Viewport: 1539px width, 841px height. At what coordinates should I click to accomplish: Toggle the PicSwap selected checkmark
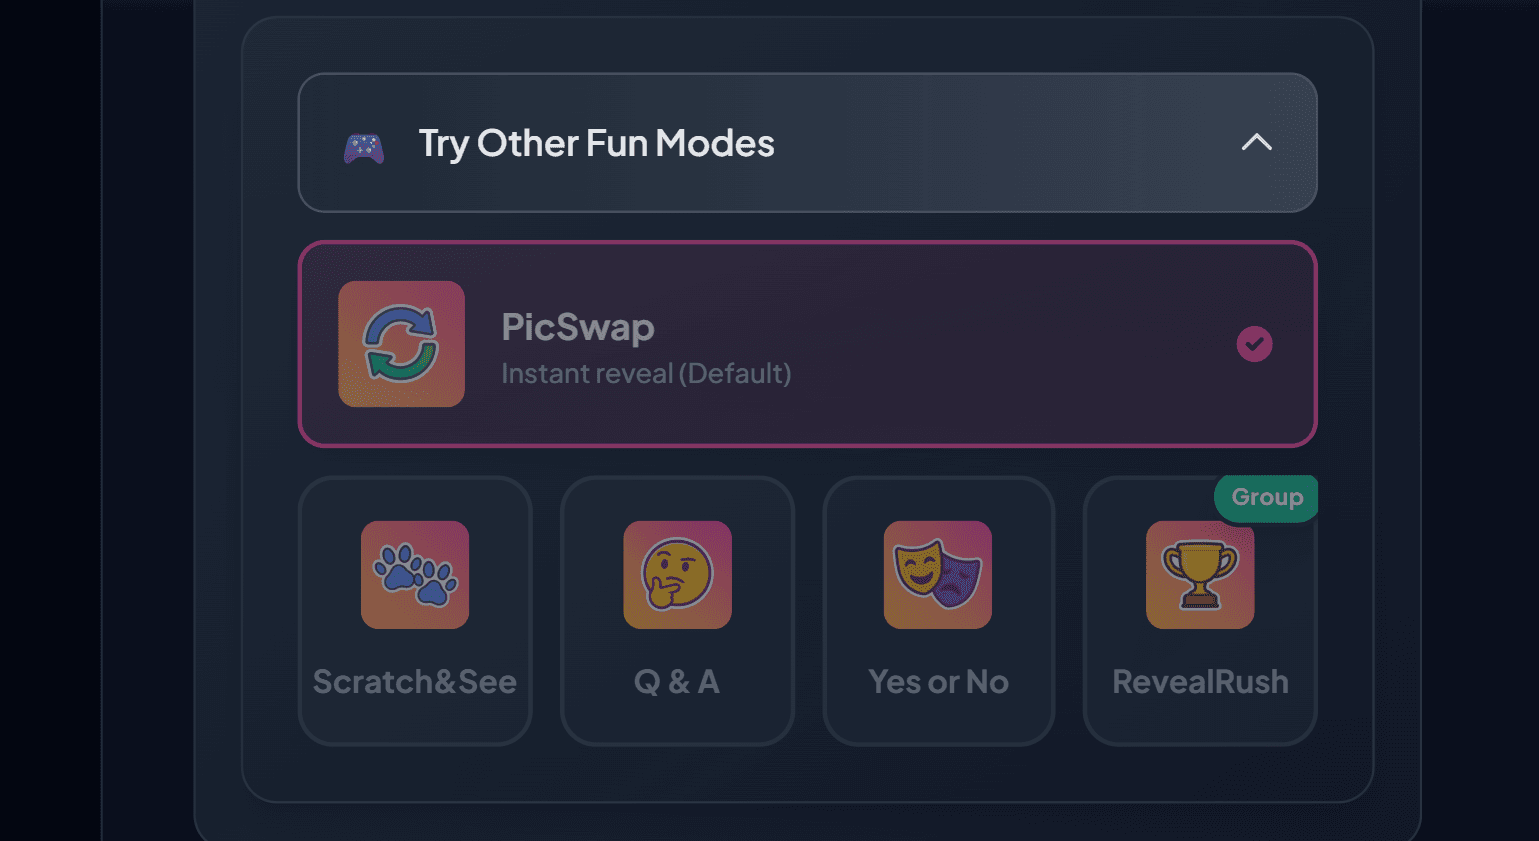click(1254, 344)
